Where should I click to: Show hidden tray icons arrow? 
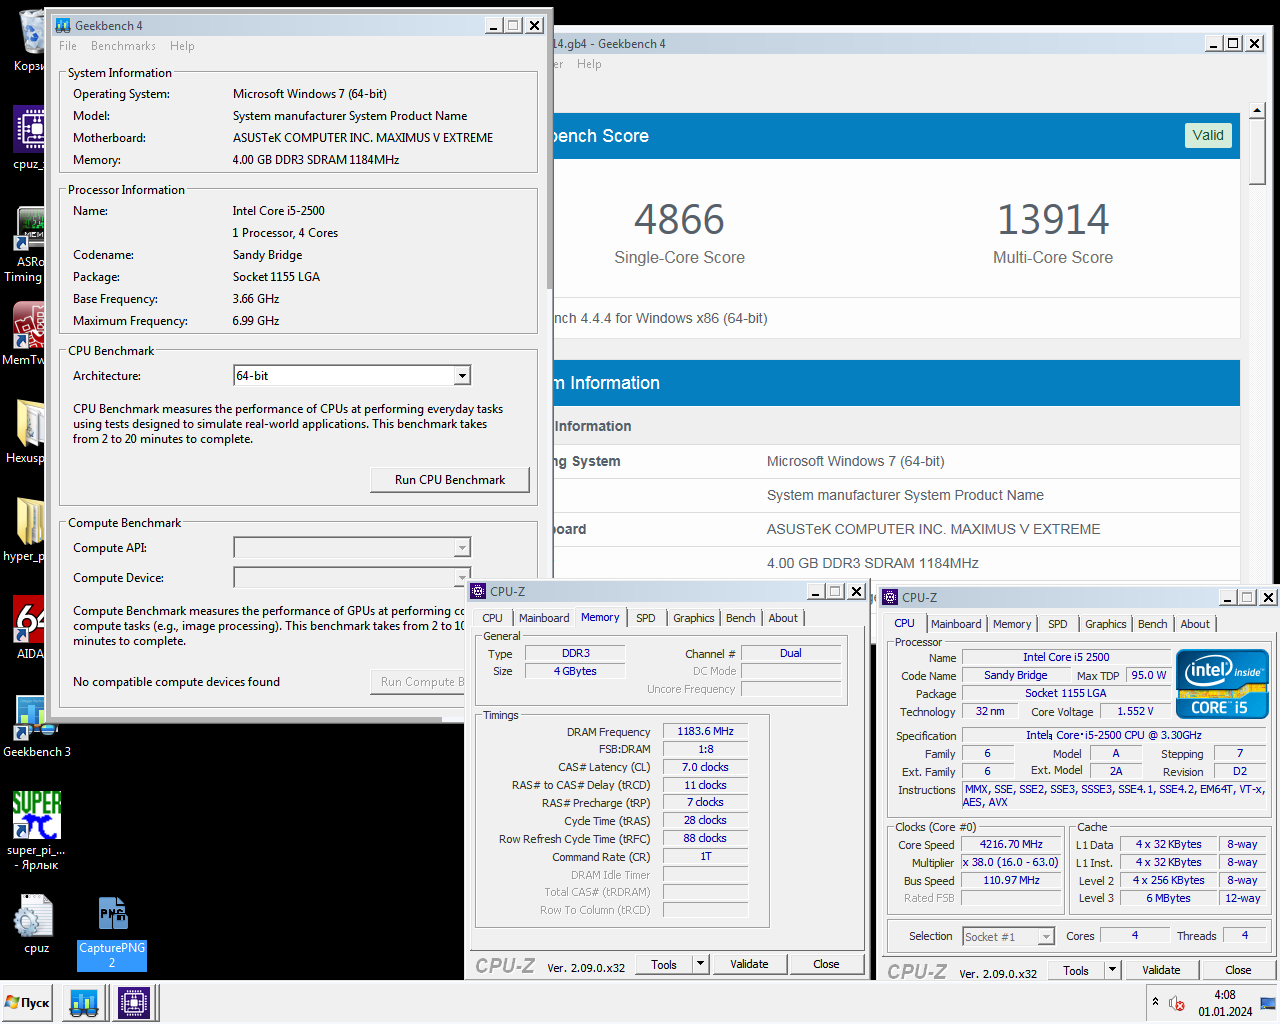pyautogui.click(x=1155, y=1002)
